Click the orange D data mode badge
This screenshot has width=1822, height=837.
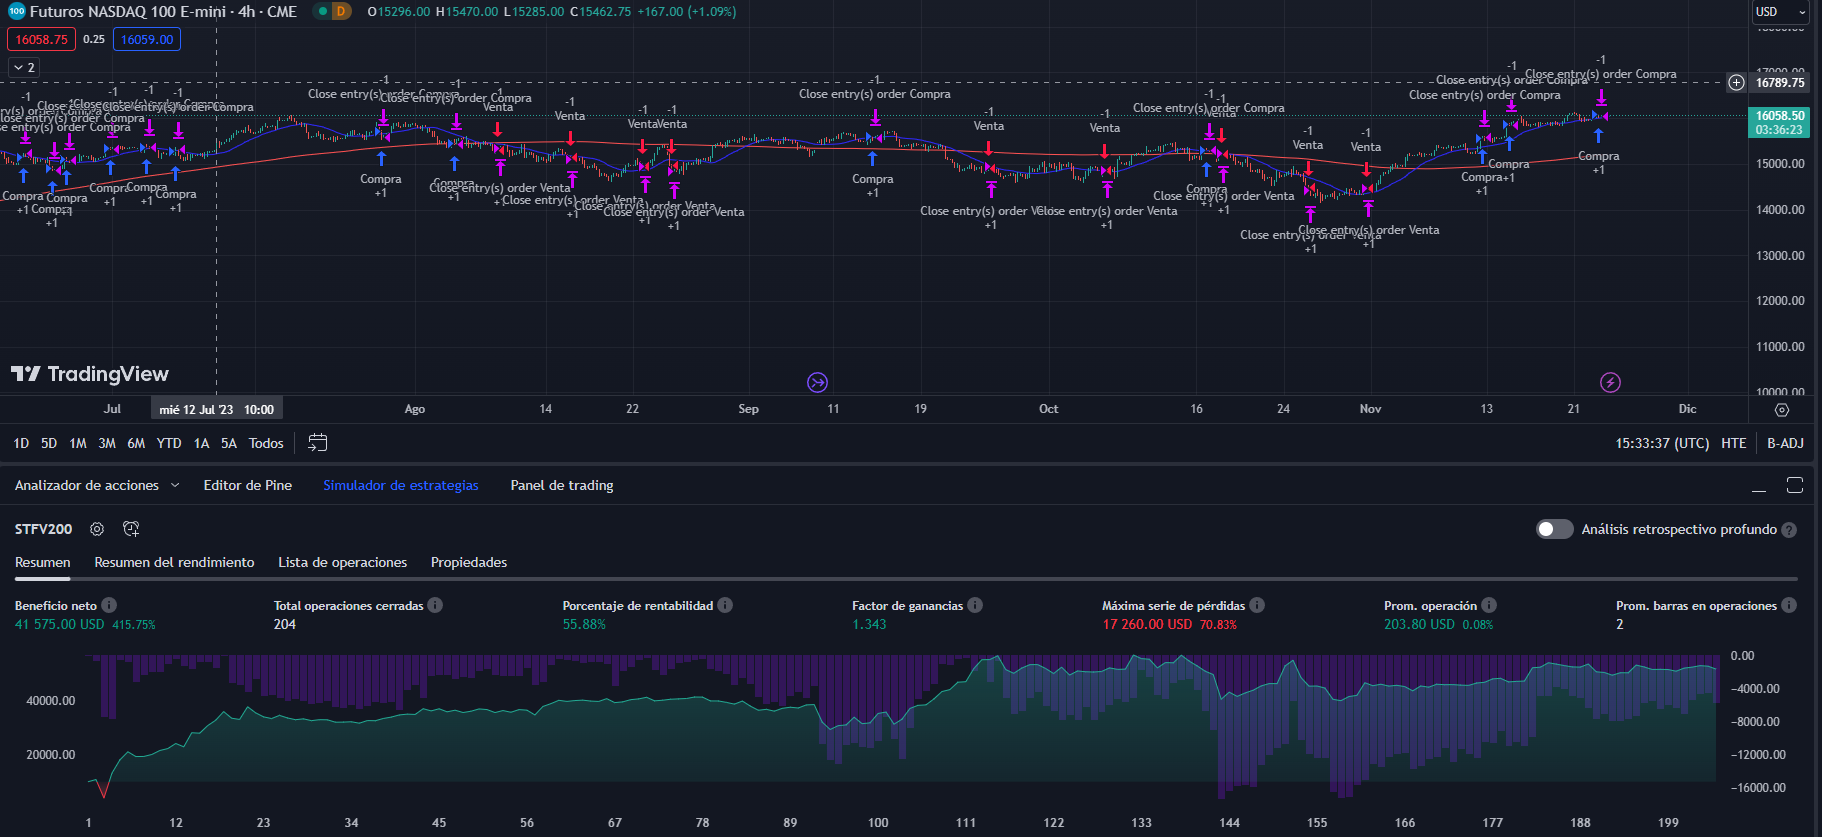[x=341, y=12]
